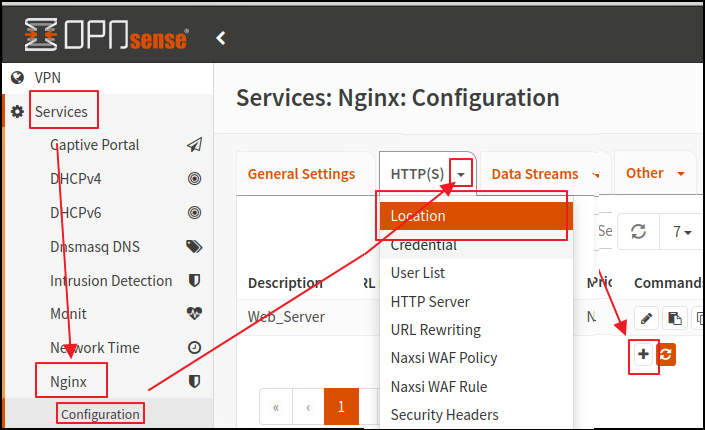
Task: Click the Dnsmasq DNS tags icon
Action: [194, 246]
